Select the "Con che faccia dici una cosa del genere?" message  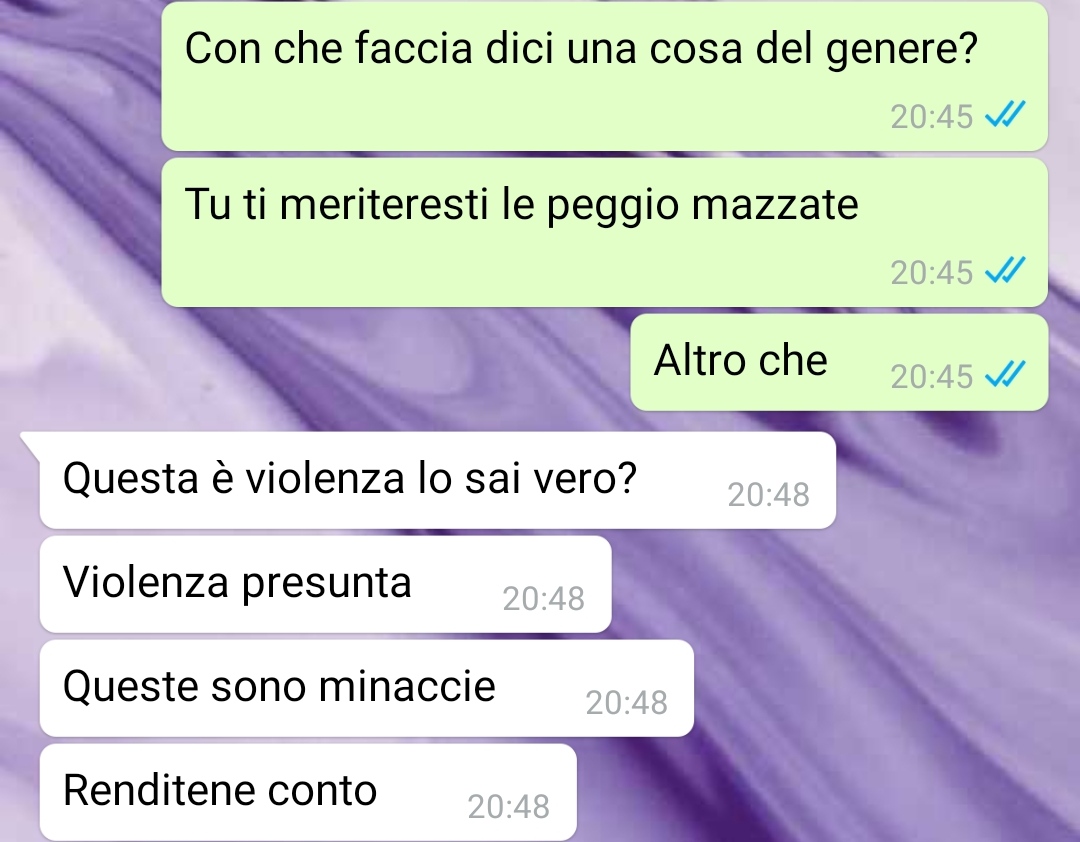coord(604,76)
